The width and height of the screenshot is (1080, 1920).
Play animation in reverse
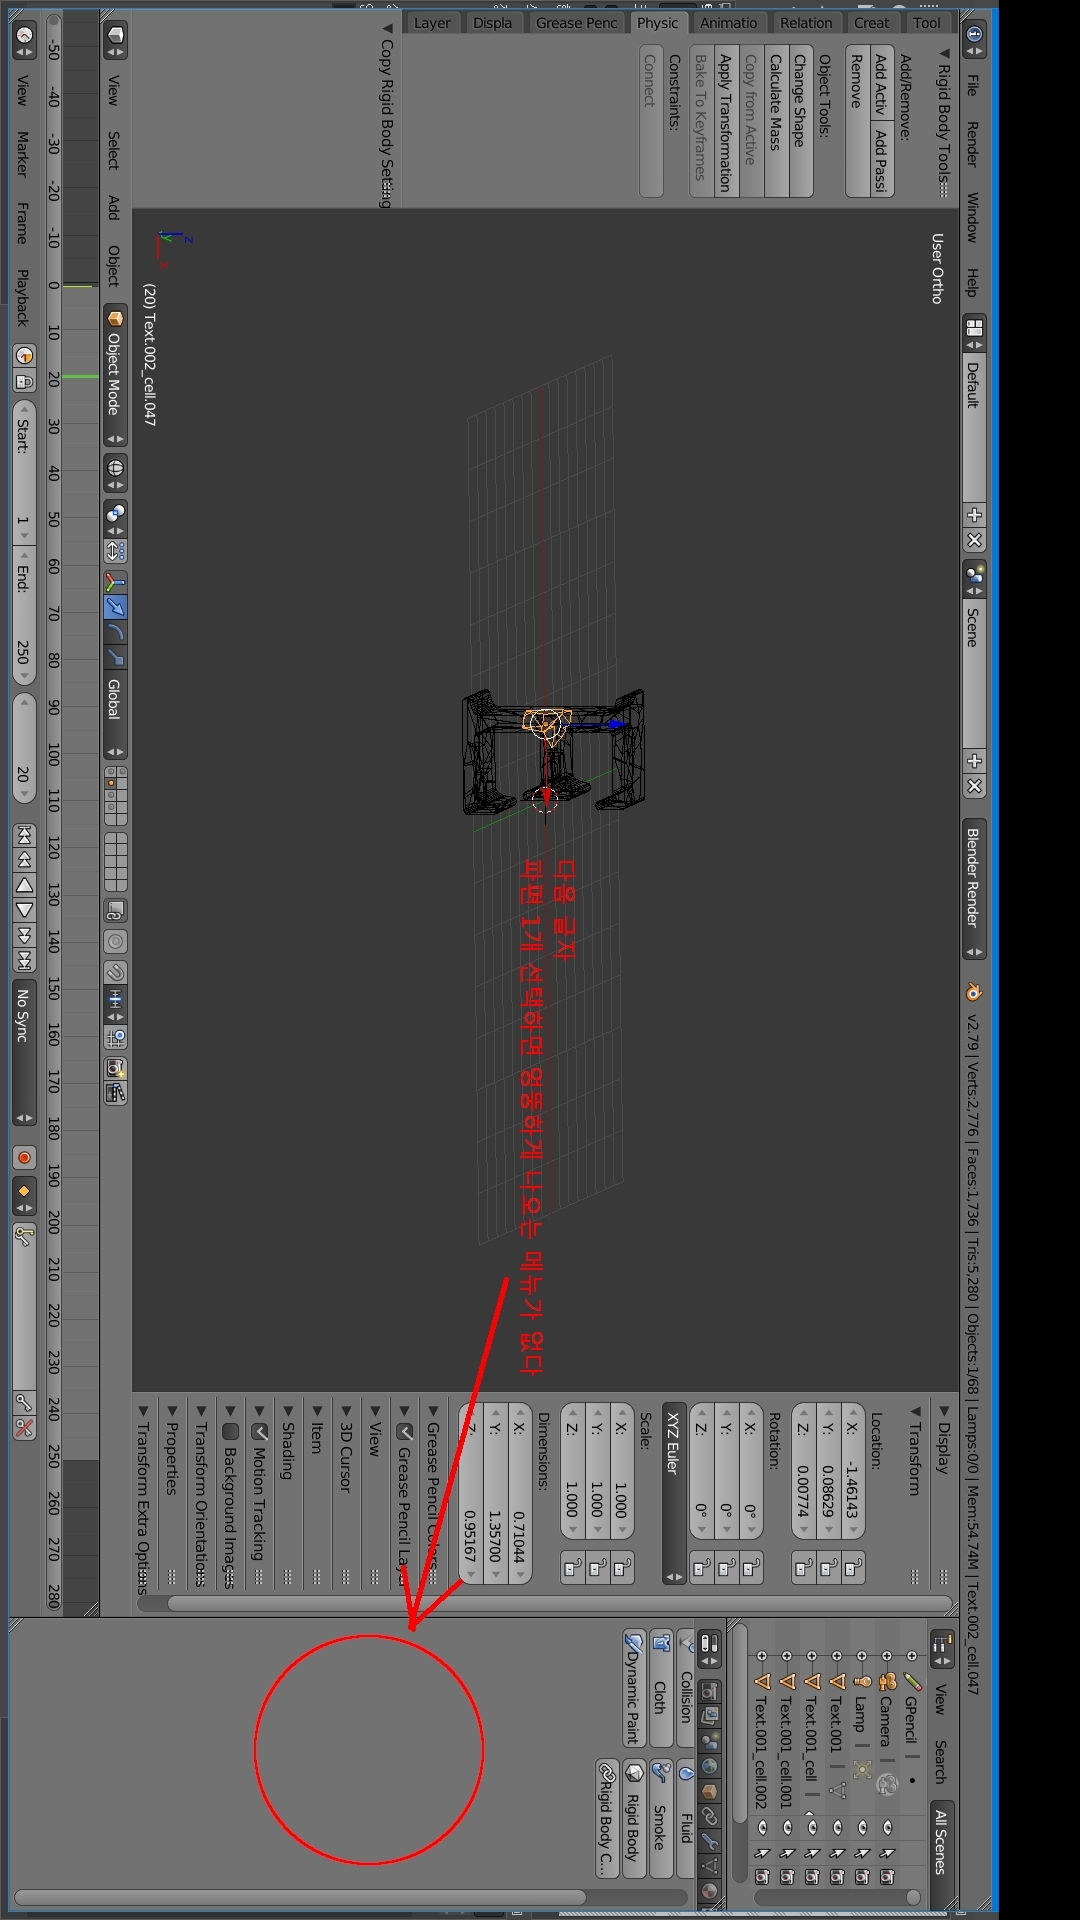click(25, 885)
